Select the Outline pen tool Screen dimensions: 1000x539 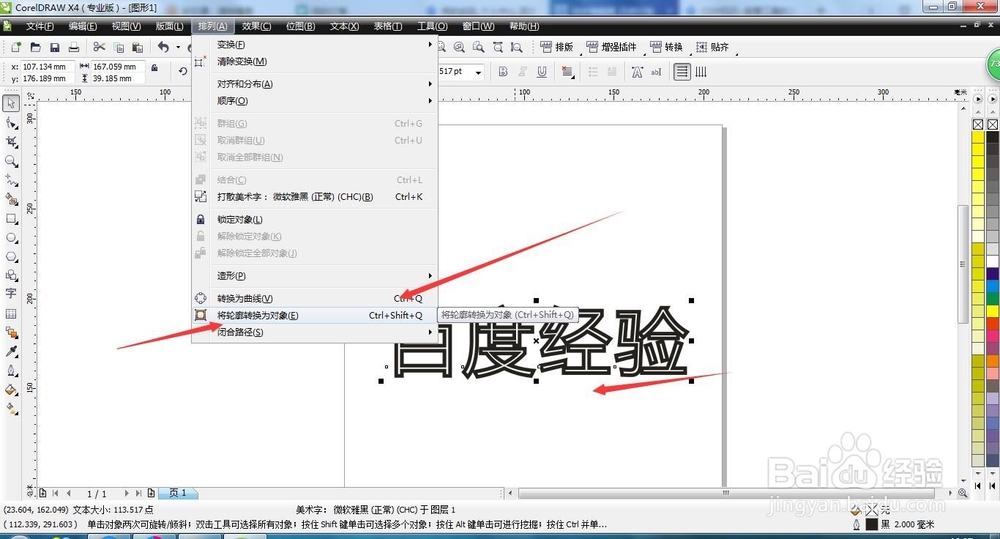[11, 371]
